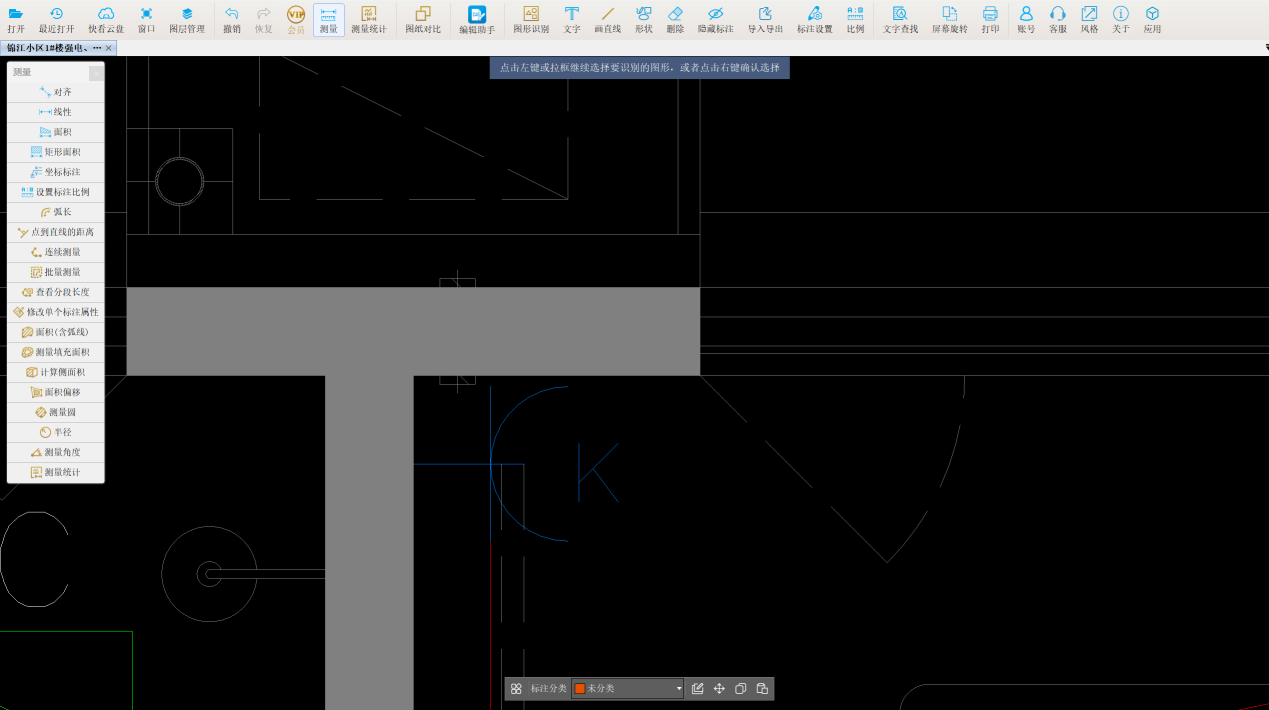Toggle grid icon beside 标注分类
1269x710 pixels.
[x=516, y=689]
